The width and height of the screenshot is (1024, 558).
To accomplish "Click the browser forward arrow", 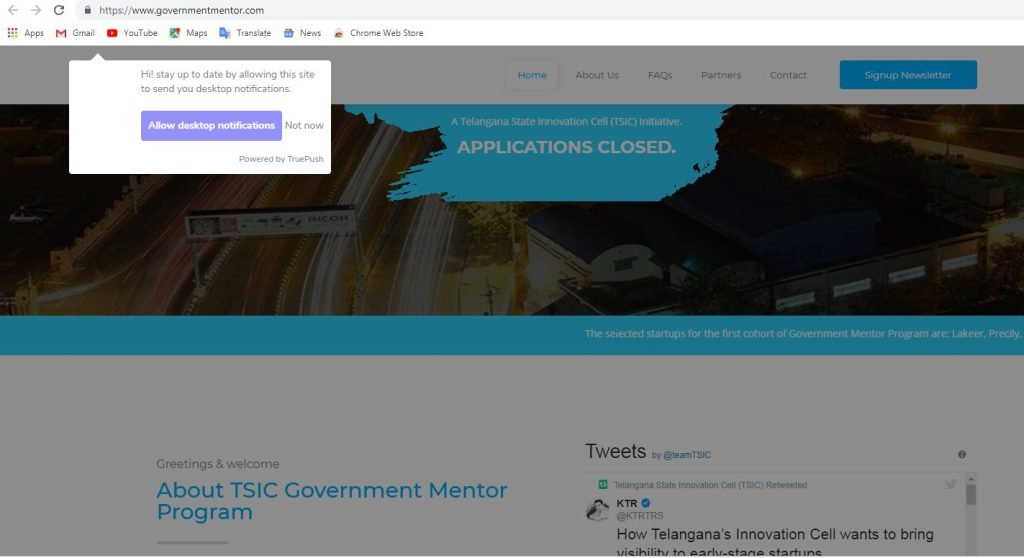I will tap(36, 10).
